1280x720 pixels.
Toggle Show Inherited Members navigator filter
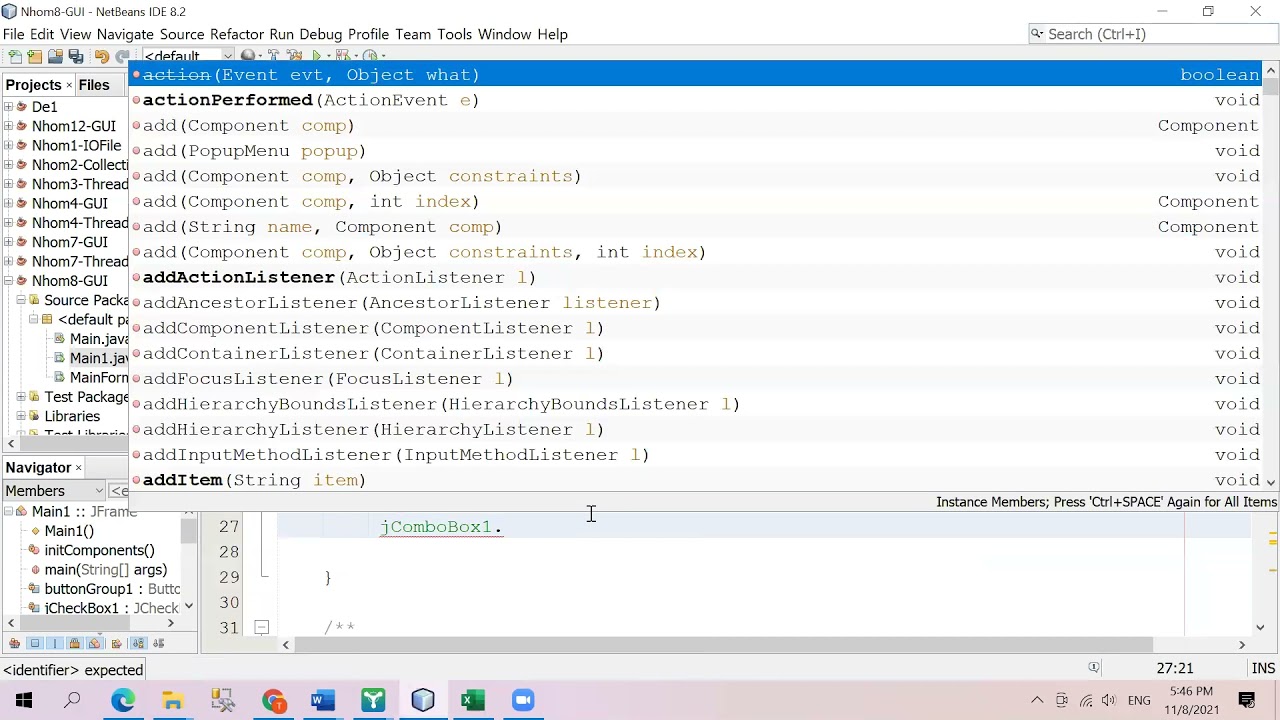coord(14,643)
